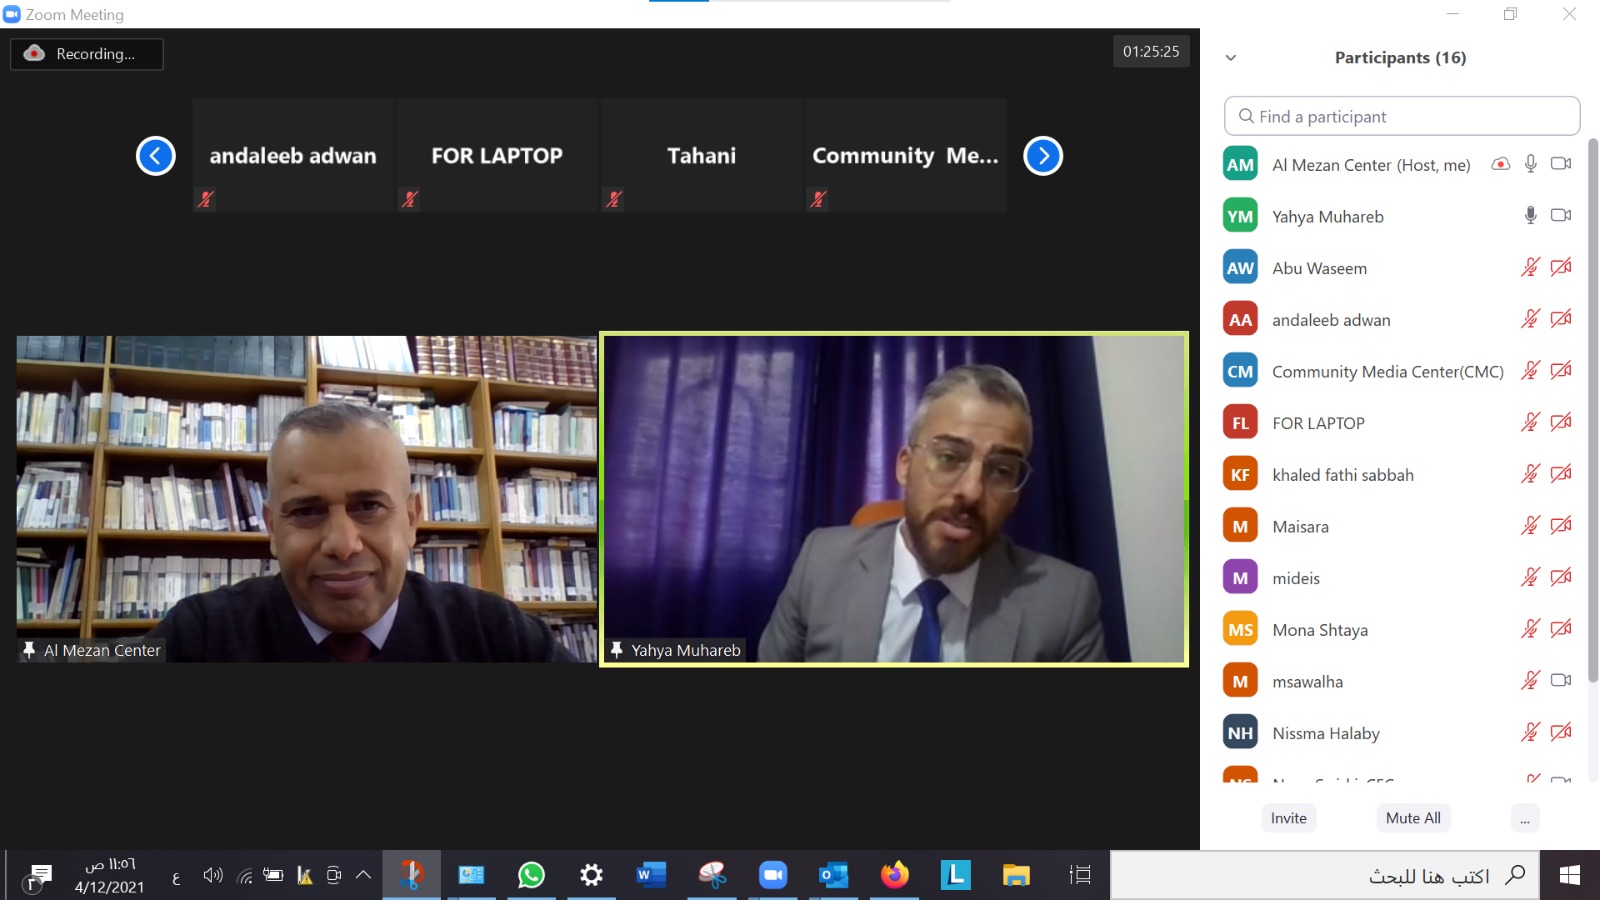Open Microsoft Word from the taskbar
This screenshot has width=1600, height=900.
coord(650,875)
